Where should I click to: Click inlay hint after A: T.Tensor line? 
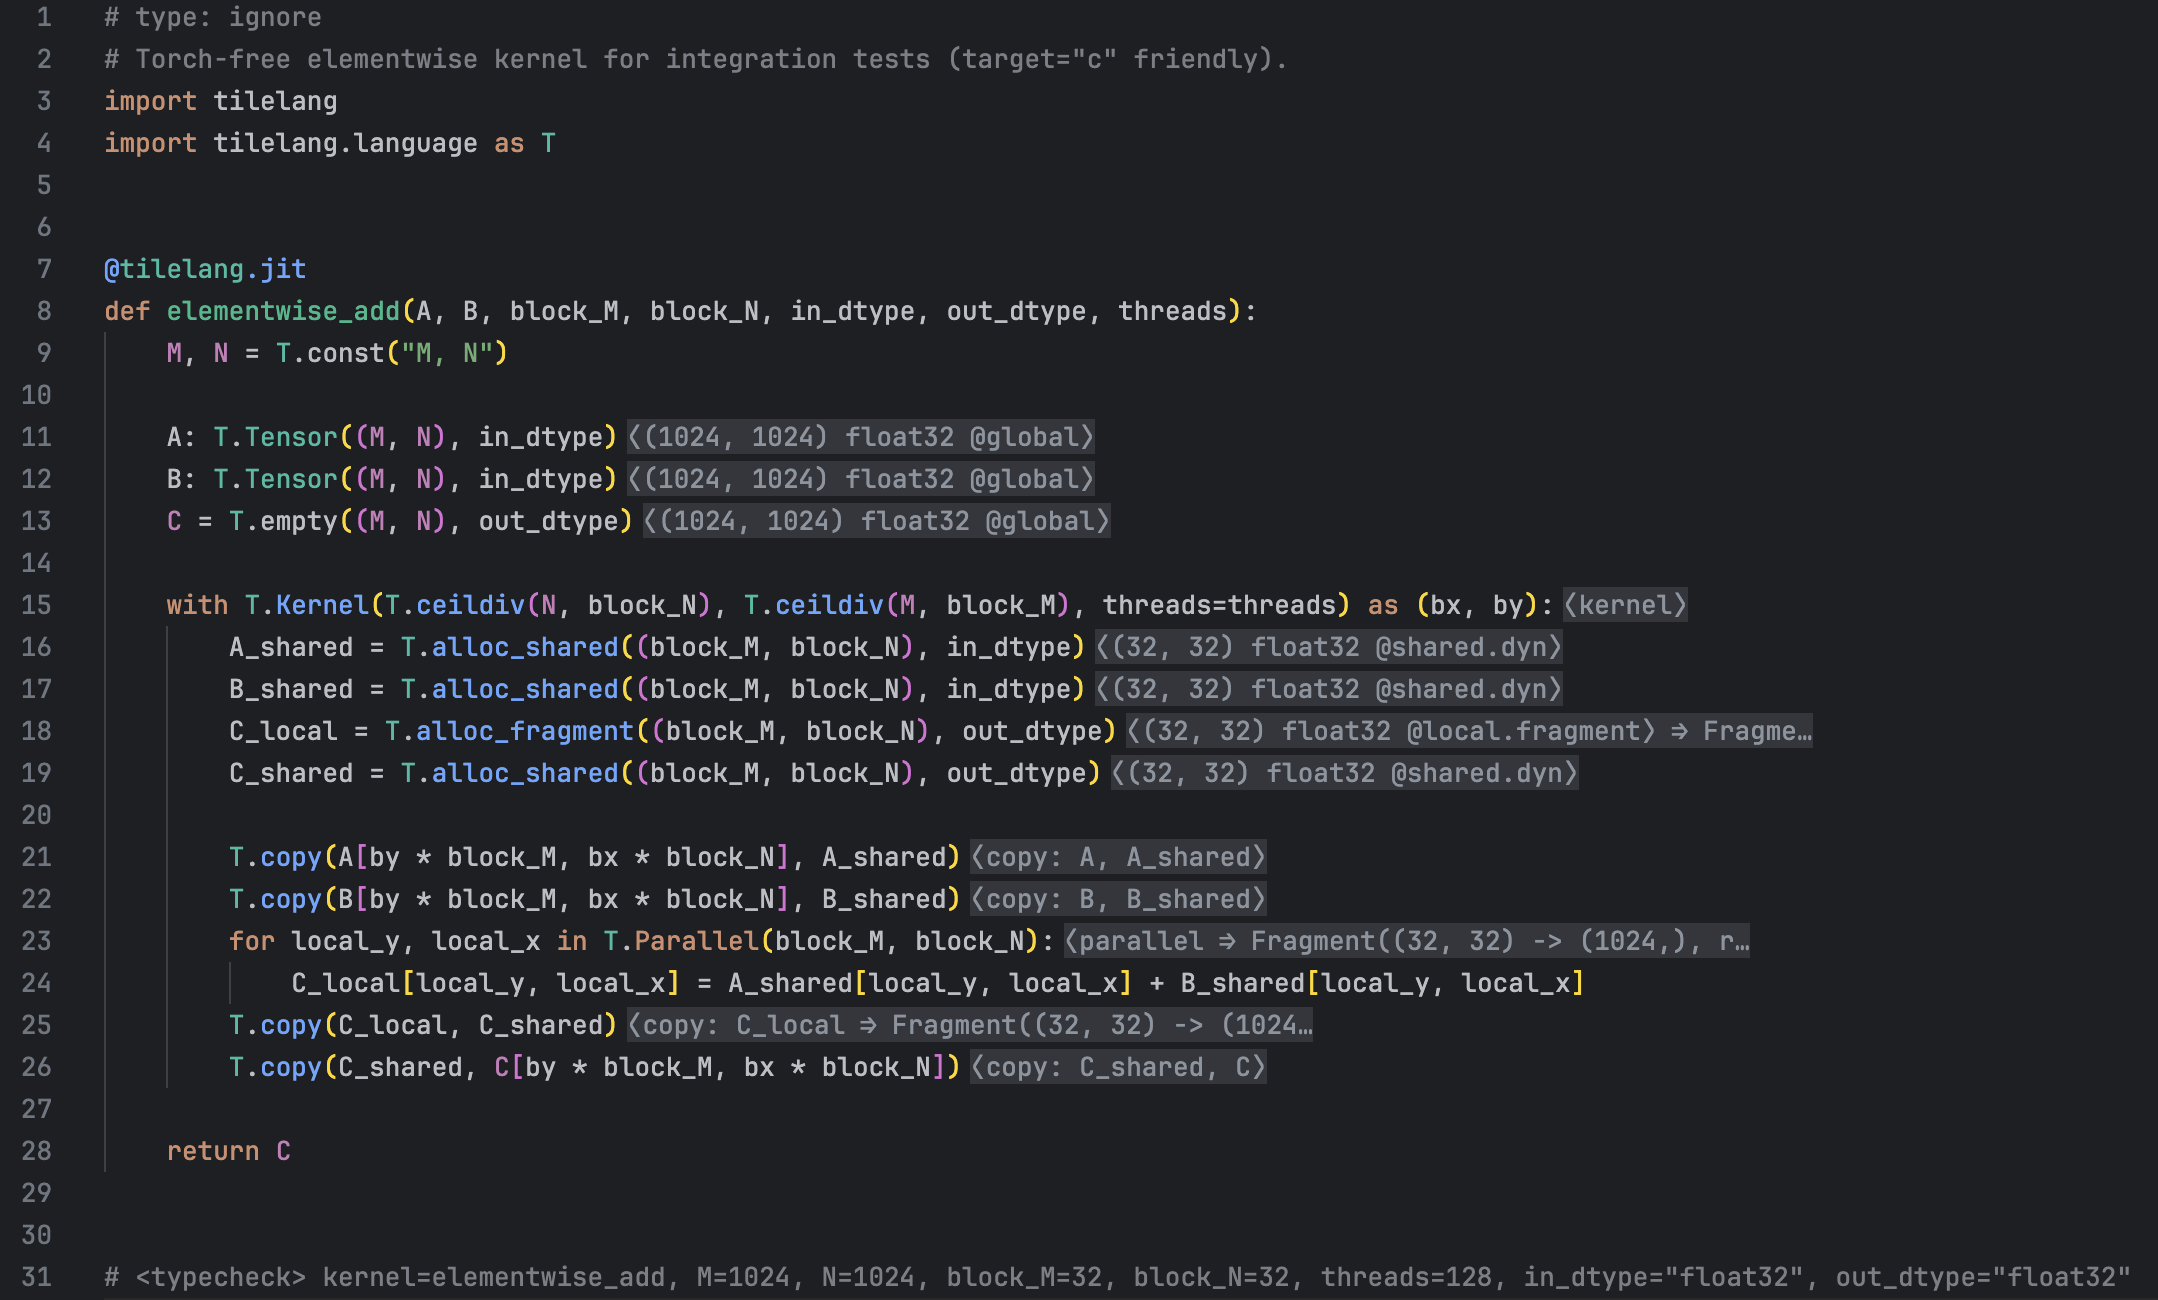[x=861, y=437]
